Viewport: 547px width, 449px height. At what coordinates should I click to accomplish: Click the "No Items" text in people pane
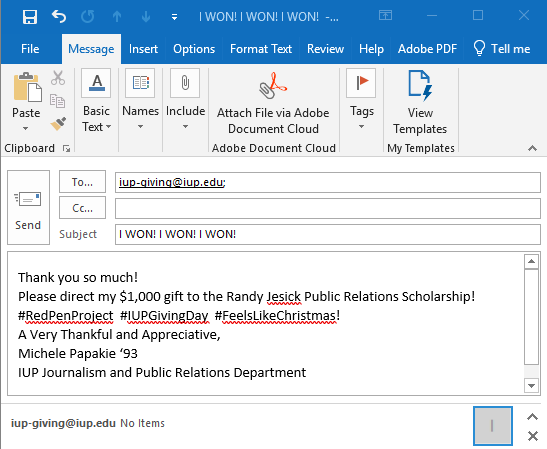pyautogui.click(x=142, y=423)
